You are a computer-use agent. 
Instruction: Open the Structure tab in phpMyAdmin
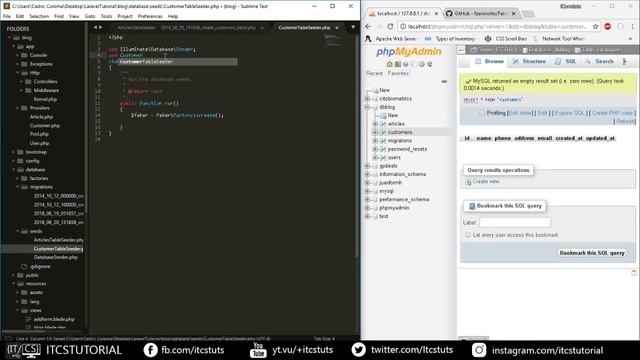(529, 61)
